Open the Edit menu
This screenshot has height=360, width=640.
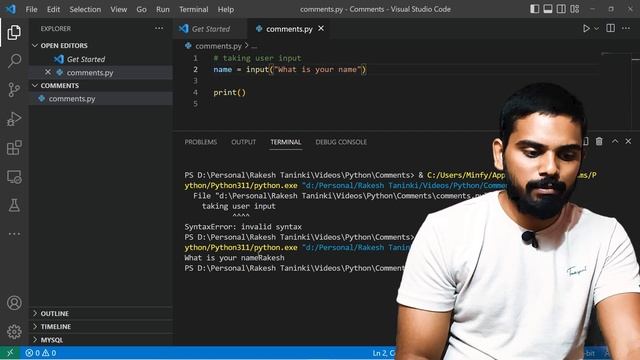tap(53, 9)
